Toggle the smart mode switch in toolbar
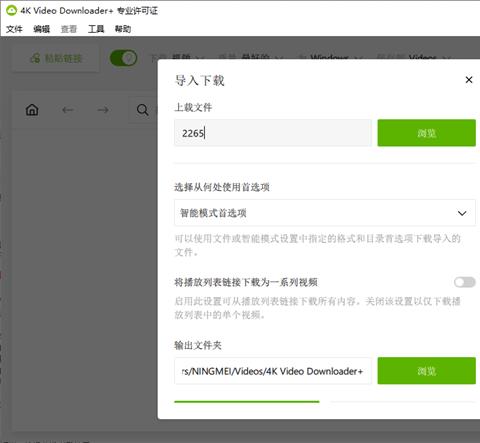The width and height of the screenshot is (480, 443). pyautogui.click(x=123, y=58)
